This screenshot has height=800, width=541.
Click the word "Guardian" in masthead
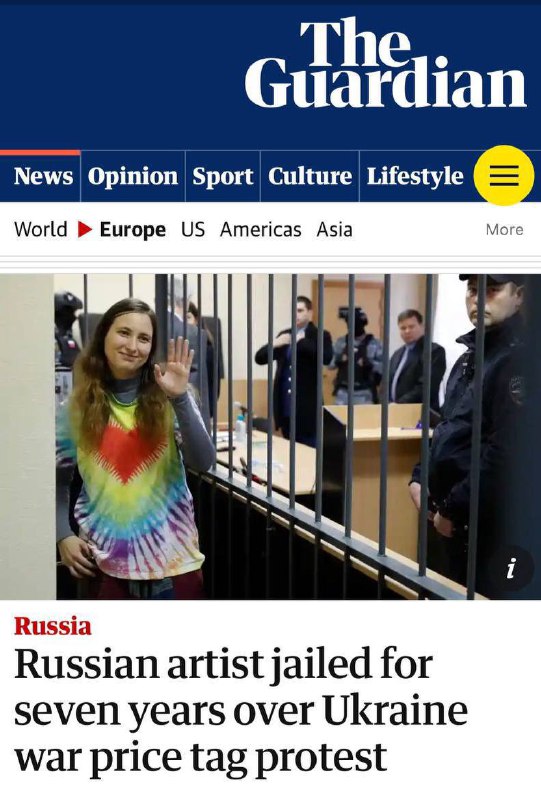click(385, 82)
